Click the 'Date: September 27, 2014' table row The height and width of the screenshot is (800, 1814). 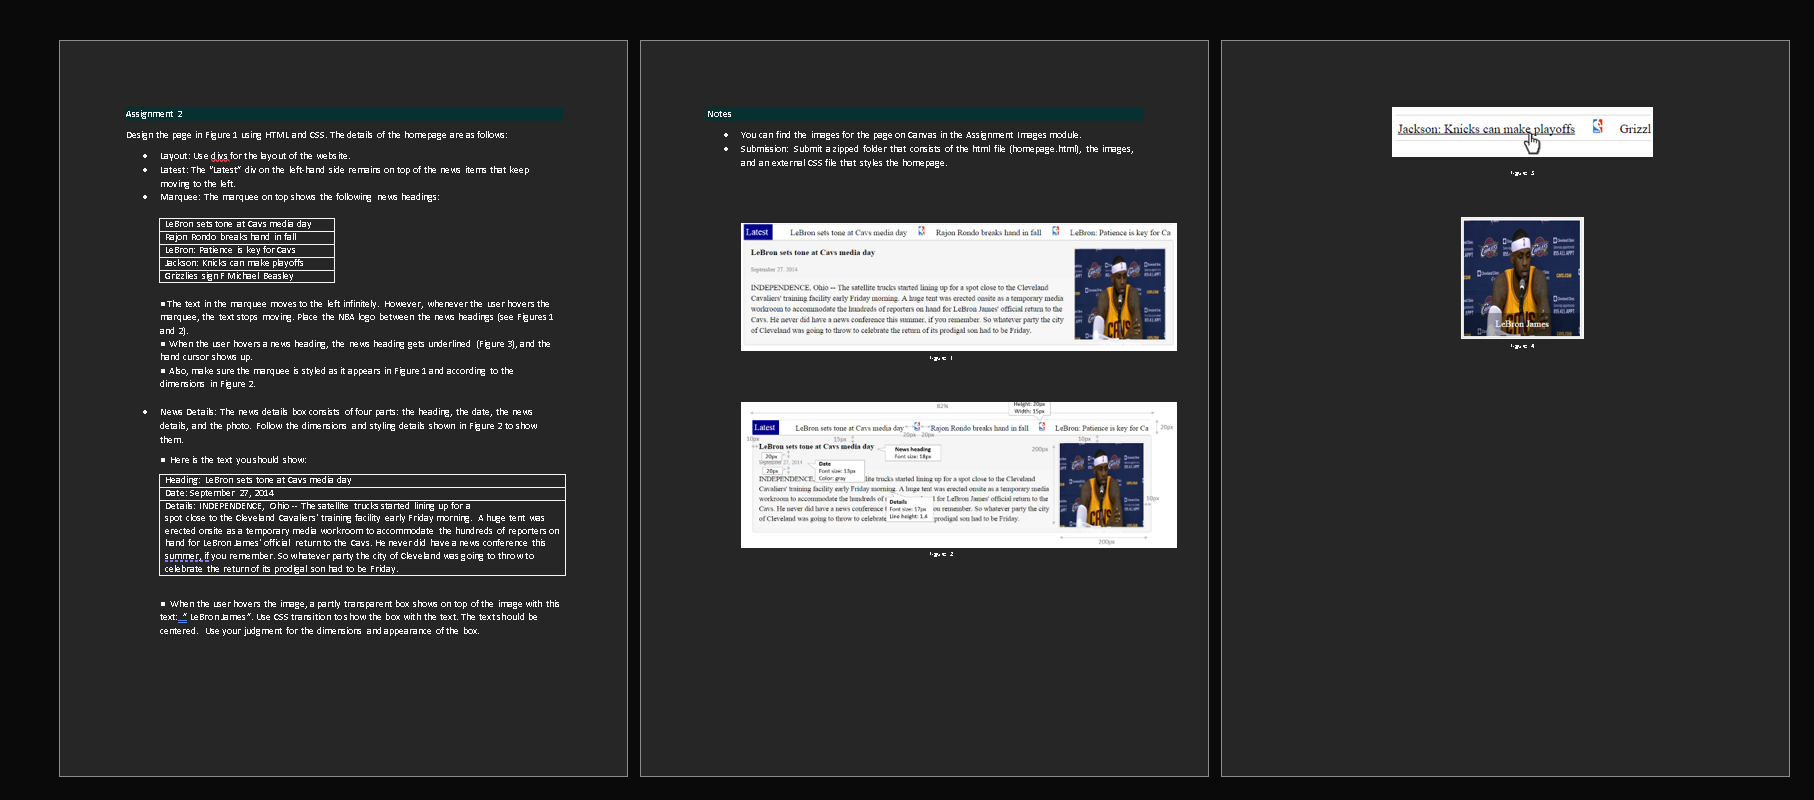pyautogui.click(x=362, y=493)
